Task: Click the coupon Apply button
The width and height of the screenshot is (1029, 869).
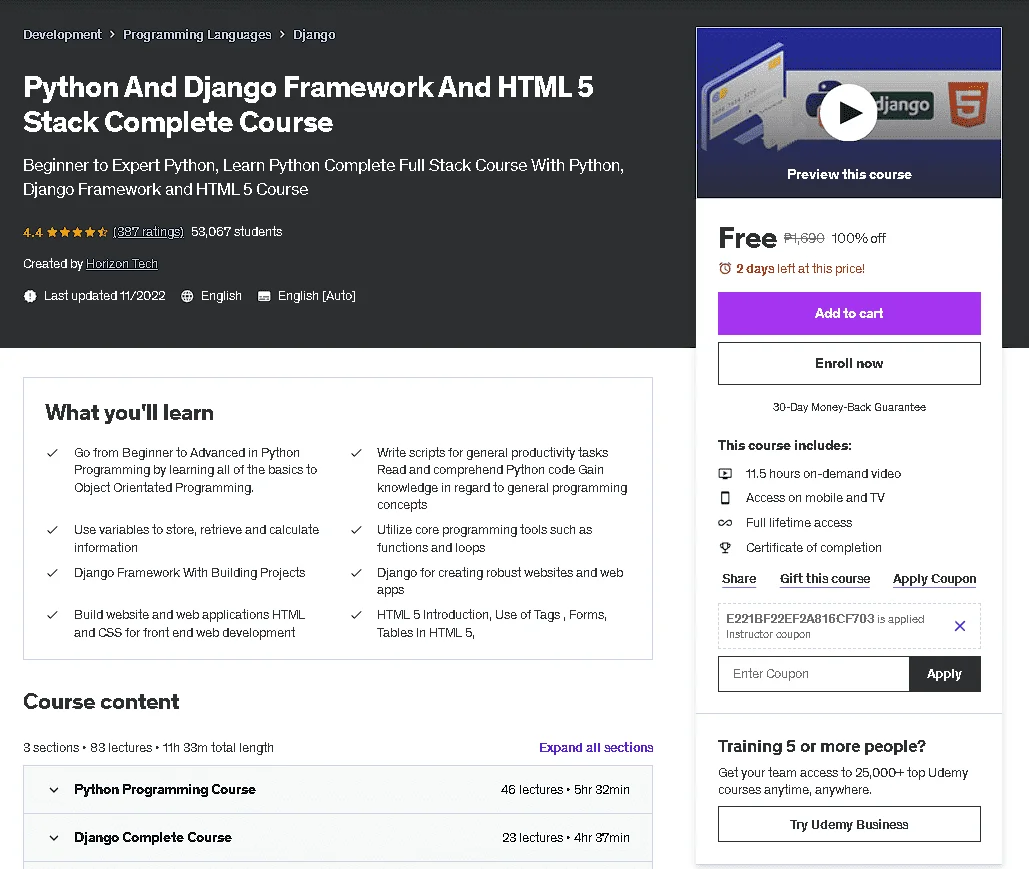Action: (x=944, y=674)
